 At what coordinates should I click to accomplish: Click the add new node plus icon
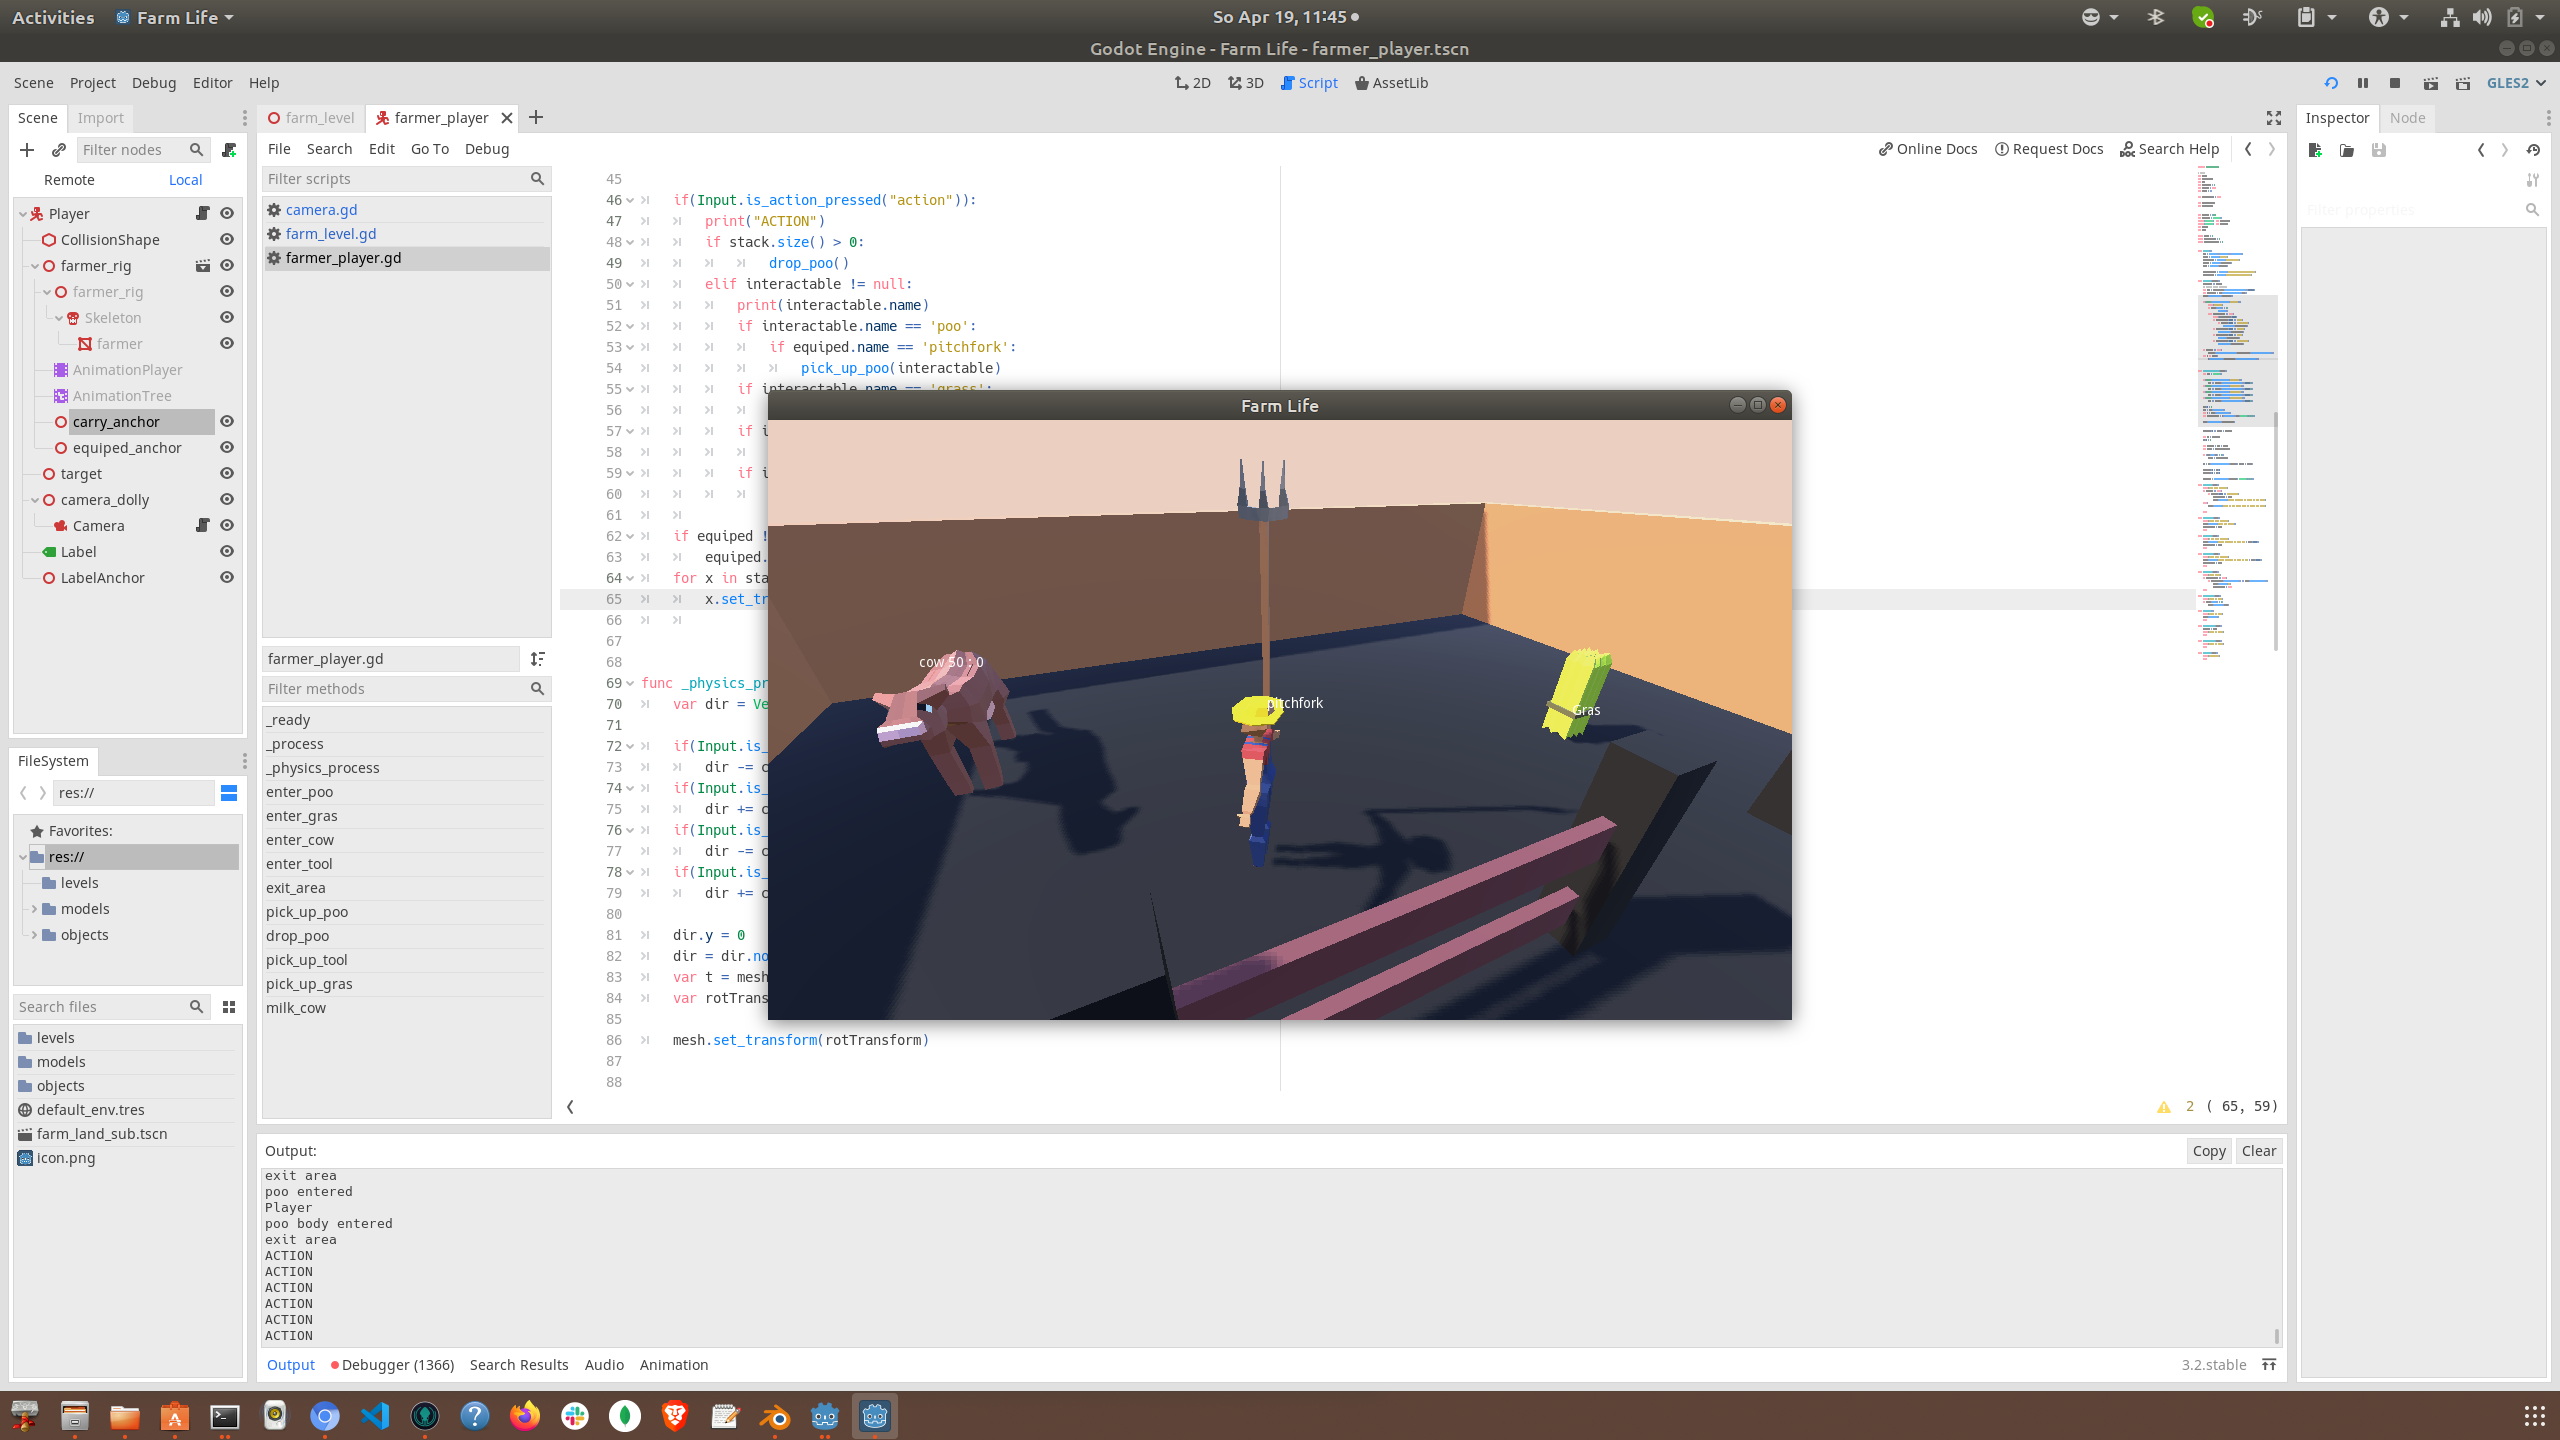[27, 150]
